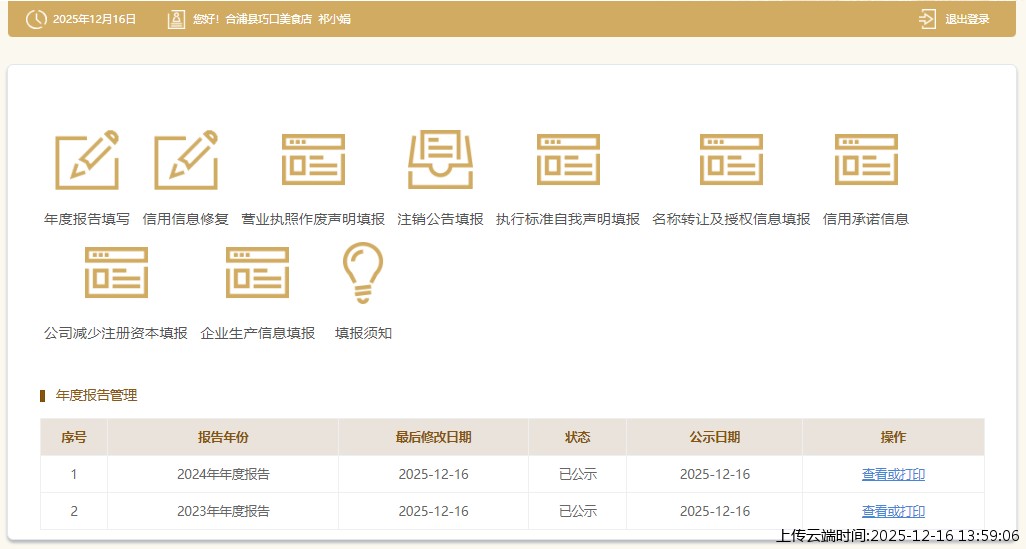Open 执行标准自我声明填报 icon

point(568,160)
